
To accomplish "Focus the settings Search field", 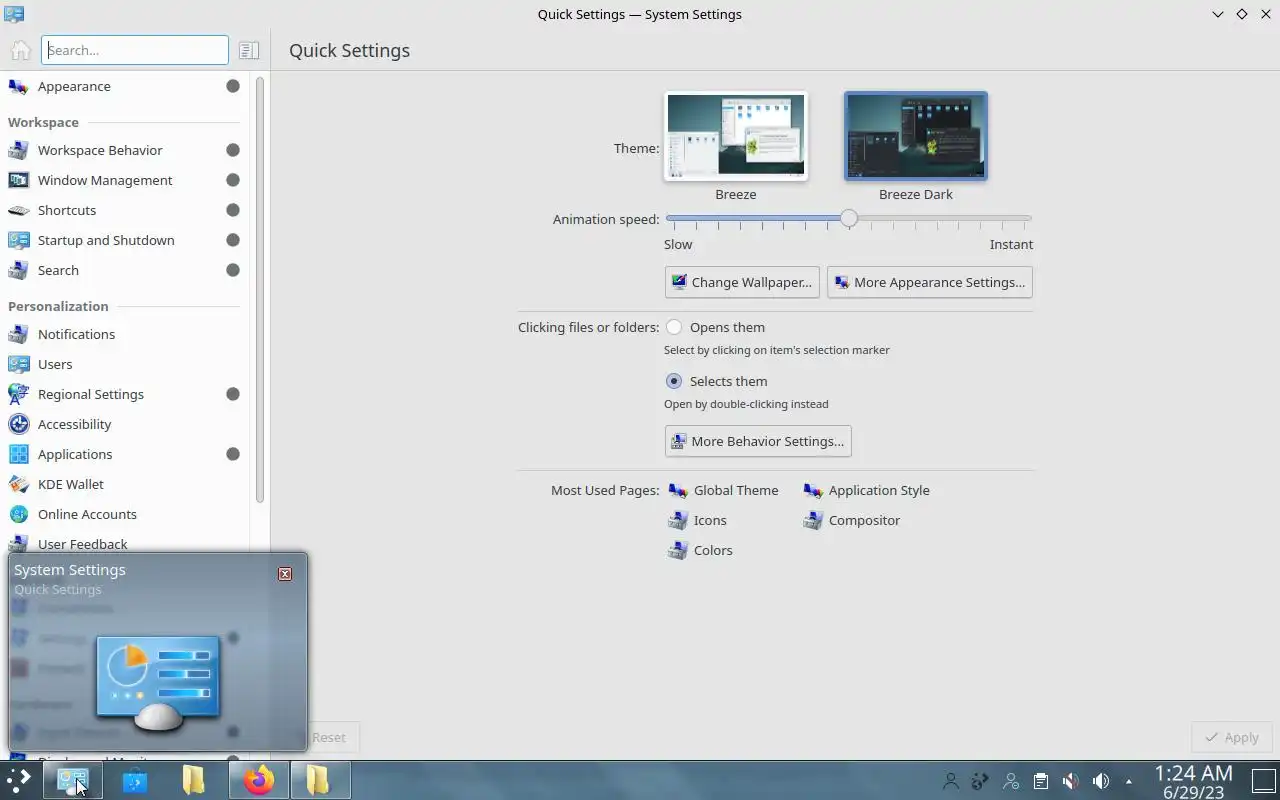I will click(x=135, y=50).
